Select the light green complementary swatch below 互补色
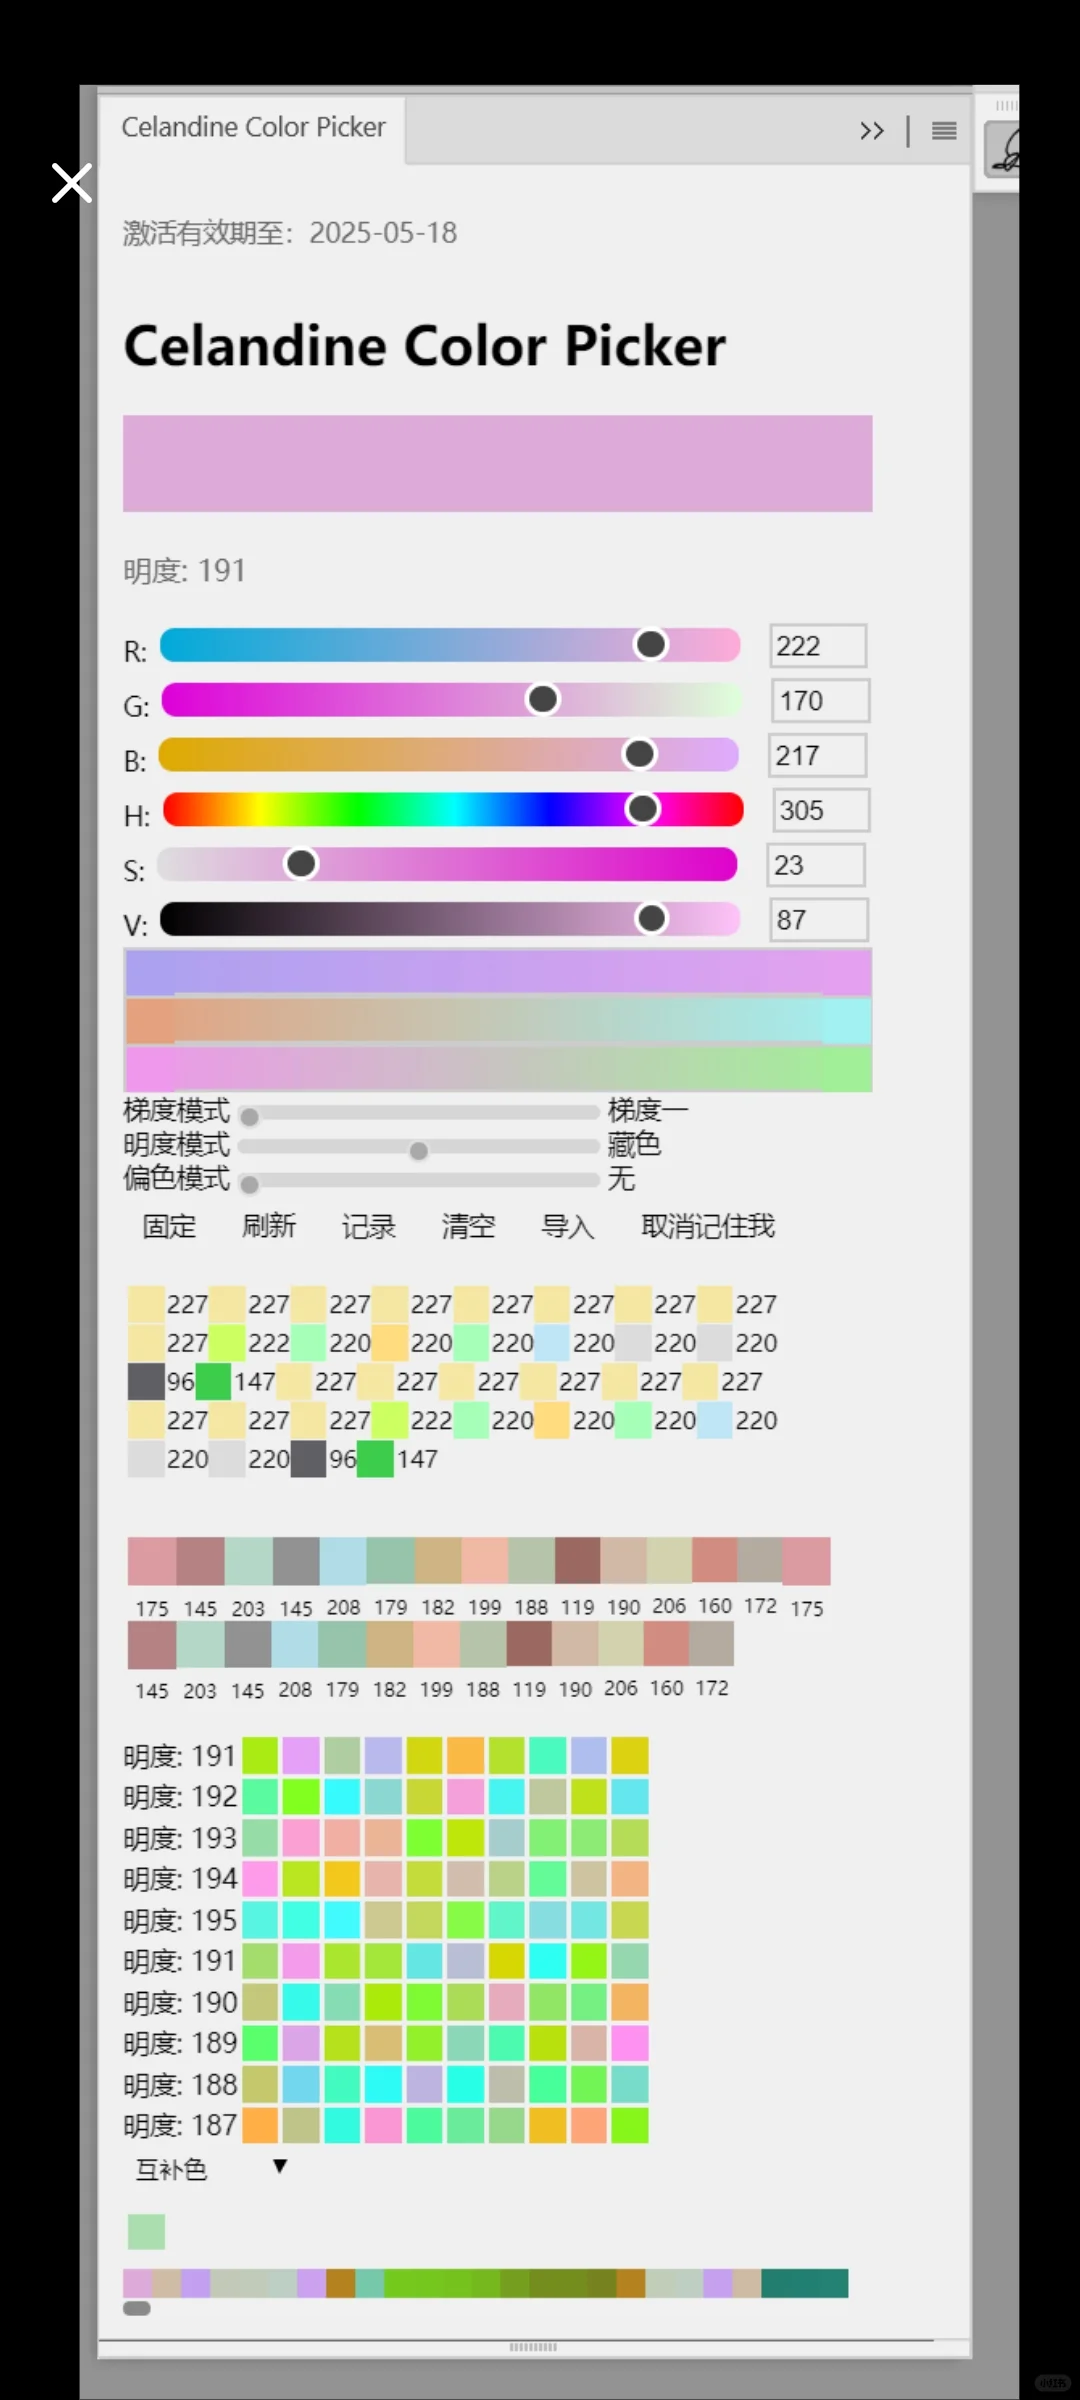Viewport: 1080px width, 2400px height. click(147, 2231)
